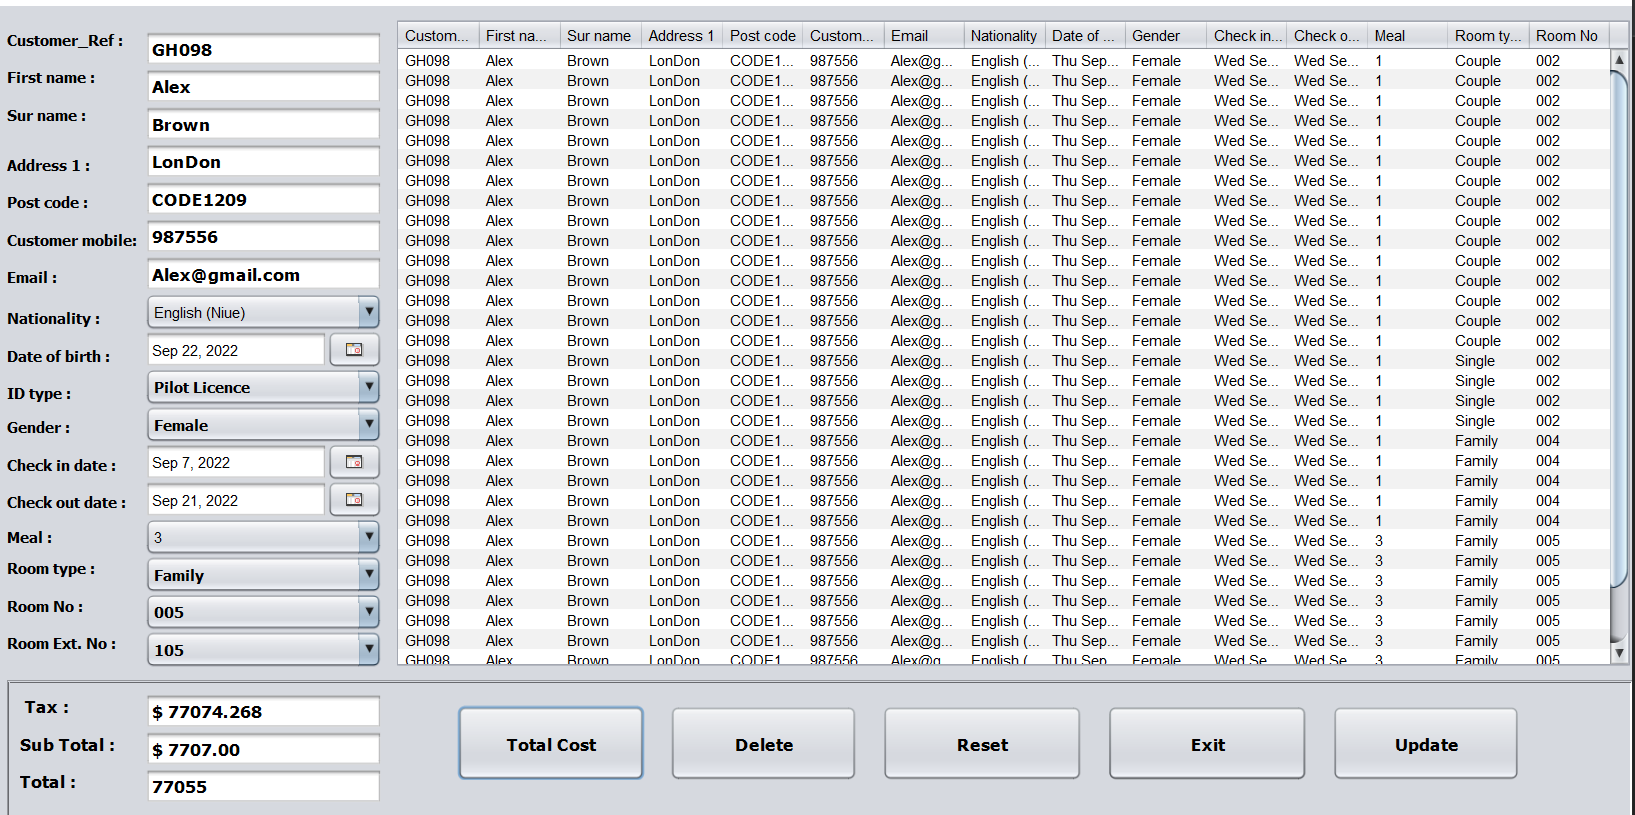This screenshot has height=815, width=1635.
Task: Select the Gender column header
Action: click(1166, 36)
